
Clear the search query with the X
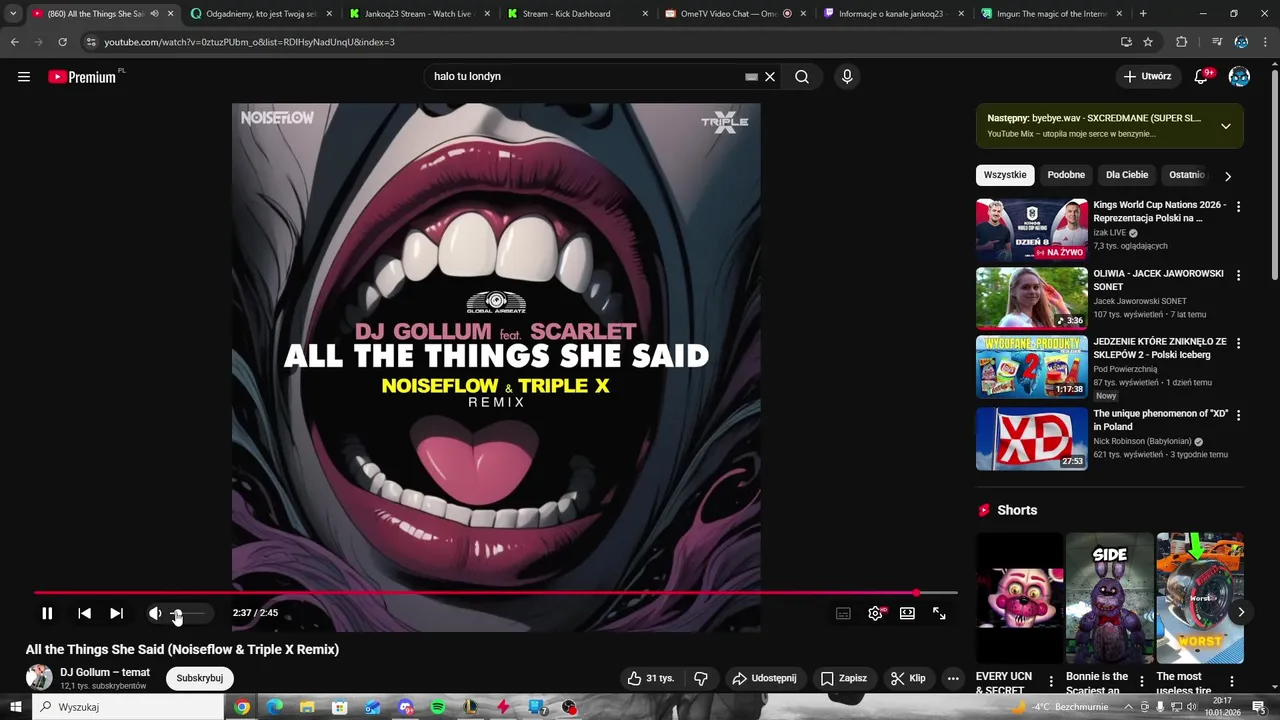pos(770,77)
